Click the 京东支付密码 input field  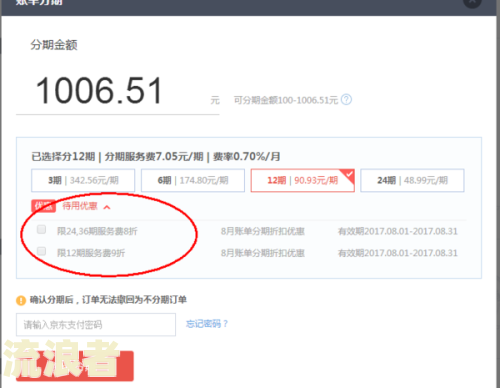[x=96, y=324]
